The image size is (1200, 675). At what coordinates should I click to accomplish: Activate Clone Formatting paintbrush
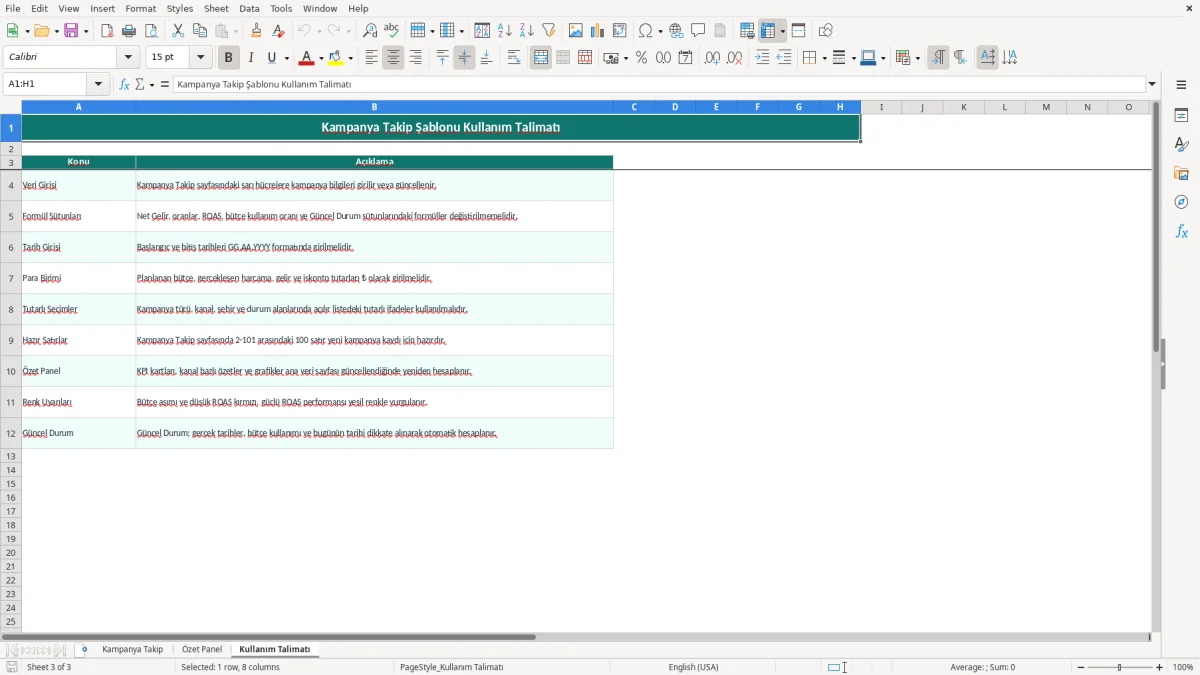tap(256, 31)
